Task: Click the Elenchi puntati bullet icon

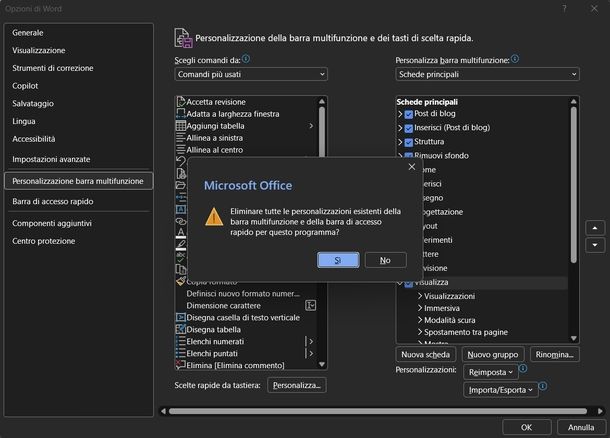Action: pos(181,353)
